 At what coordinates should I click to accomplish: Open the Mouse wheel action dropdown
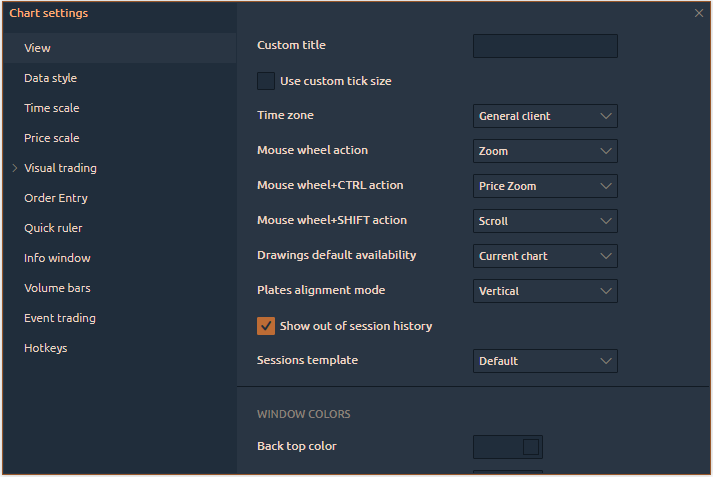pos(545,151)
